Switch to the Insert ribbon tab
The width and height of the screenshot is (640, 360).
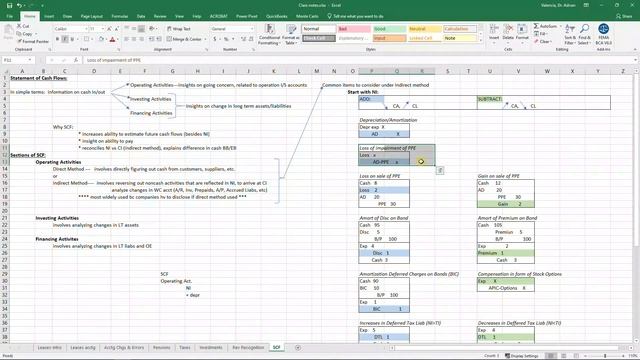coord(49,16)
